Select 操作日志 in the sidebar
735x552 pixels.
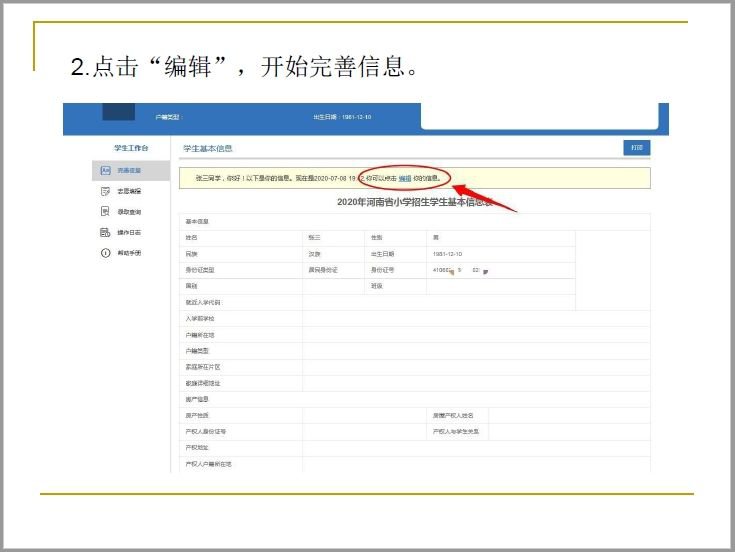(128, 232)
